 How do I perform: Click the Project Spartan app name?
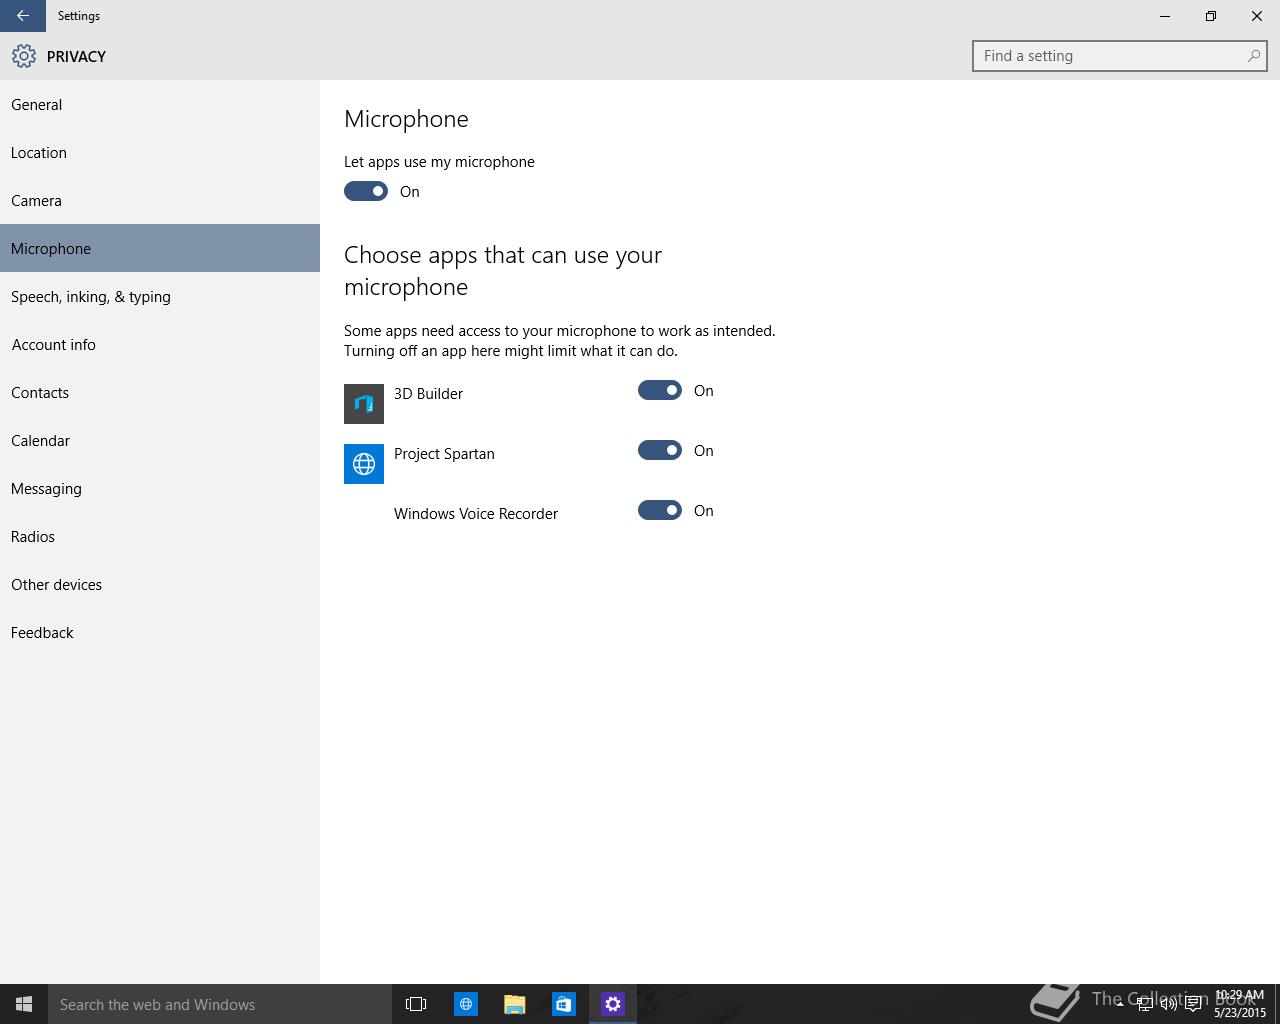(x=444, y=454)
